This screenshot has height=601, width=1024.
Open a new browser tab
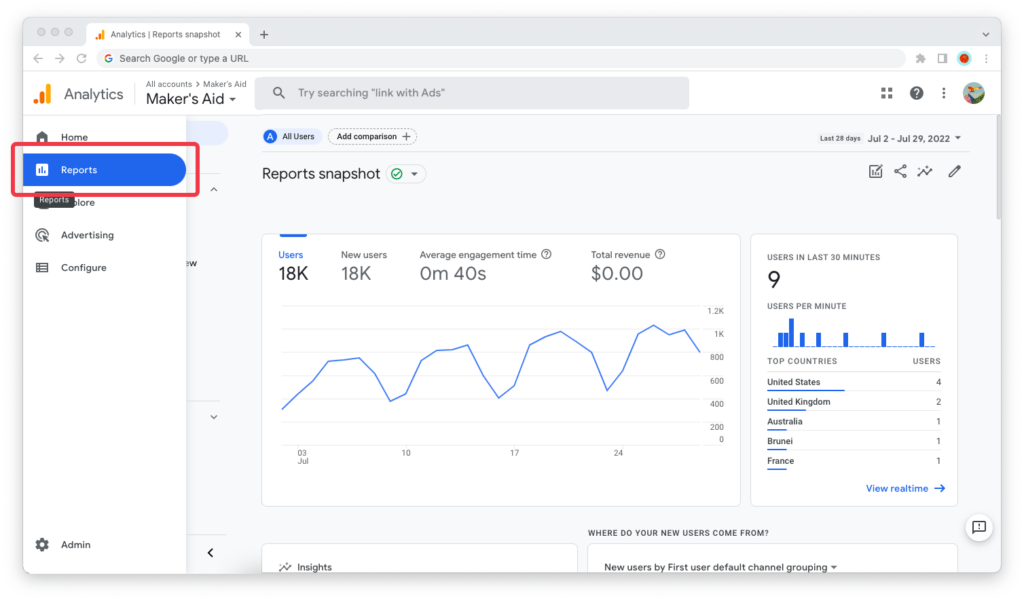[264, 35]
